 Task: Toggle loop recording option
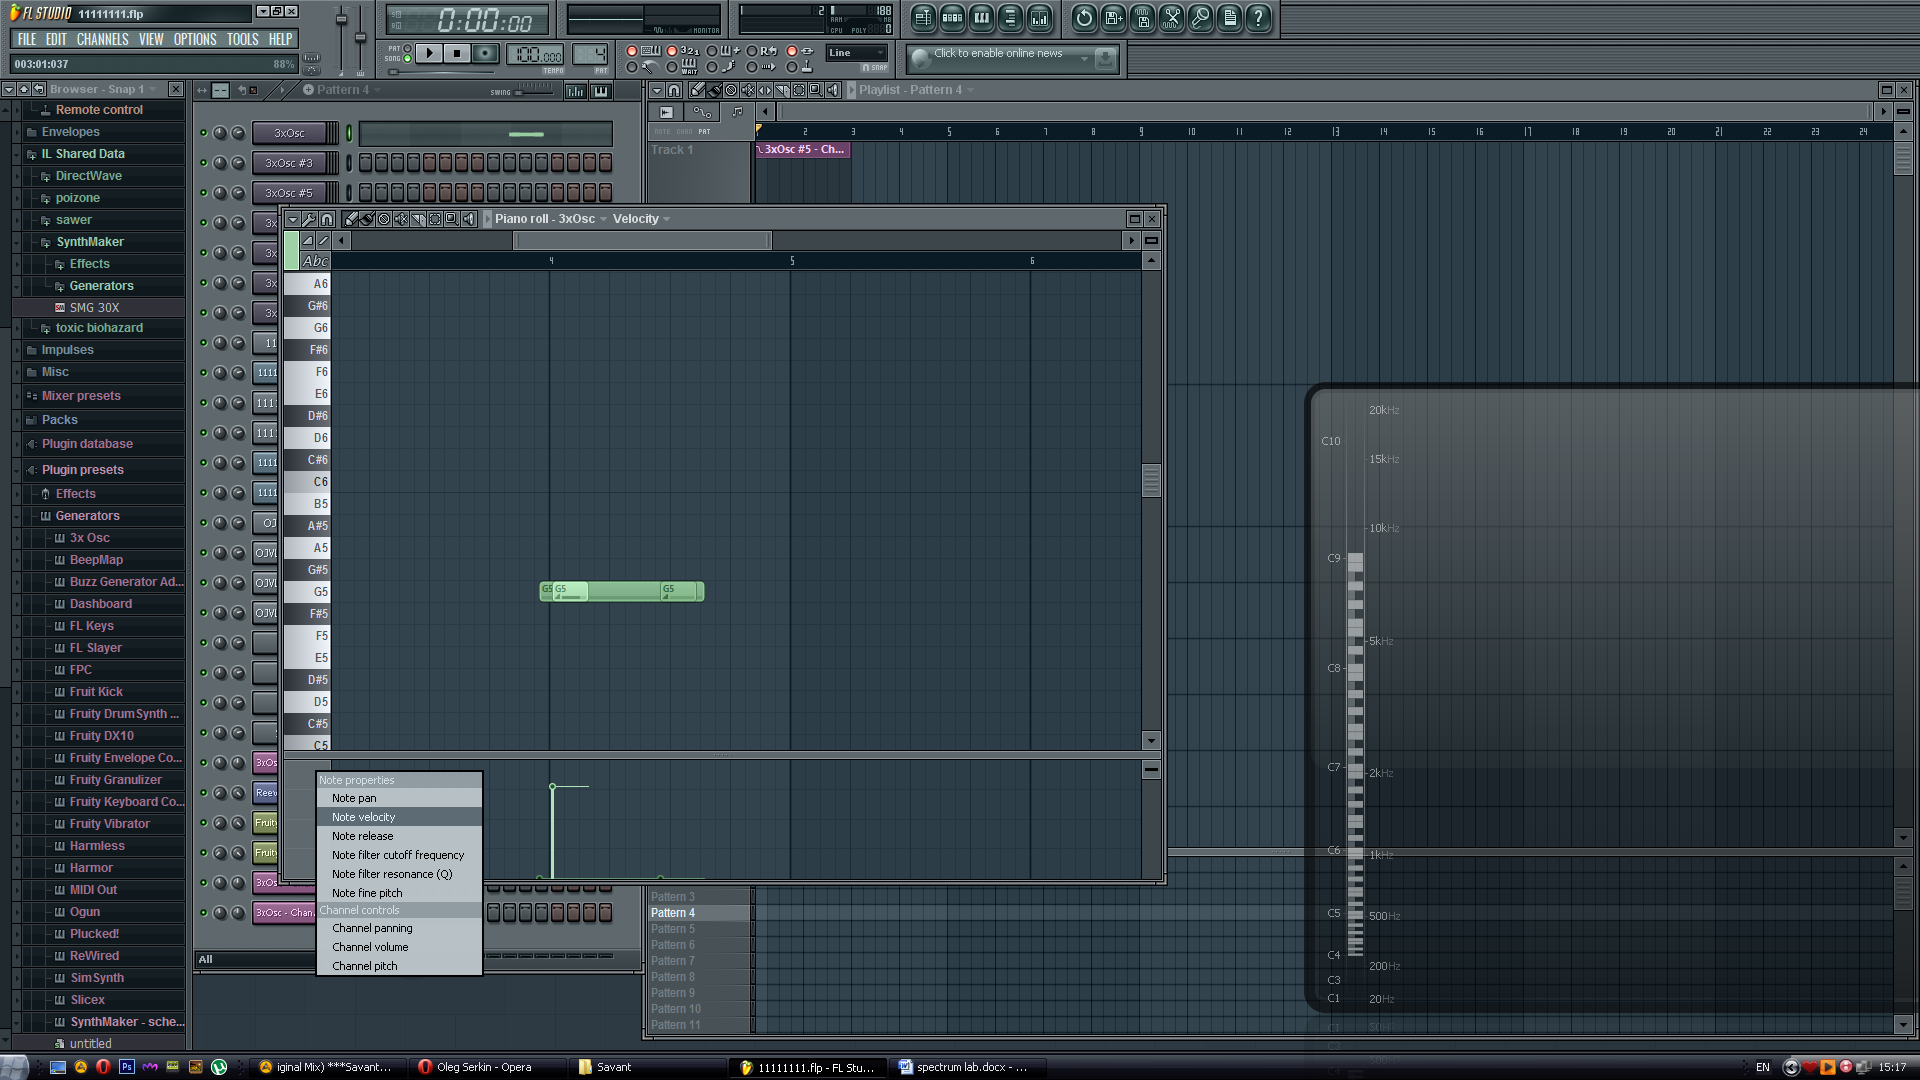click(x=752, y=51)
